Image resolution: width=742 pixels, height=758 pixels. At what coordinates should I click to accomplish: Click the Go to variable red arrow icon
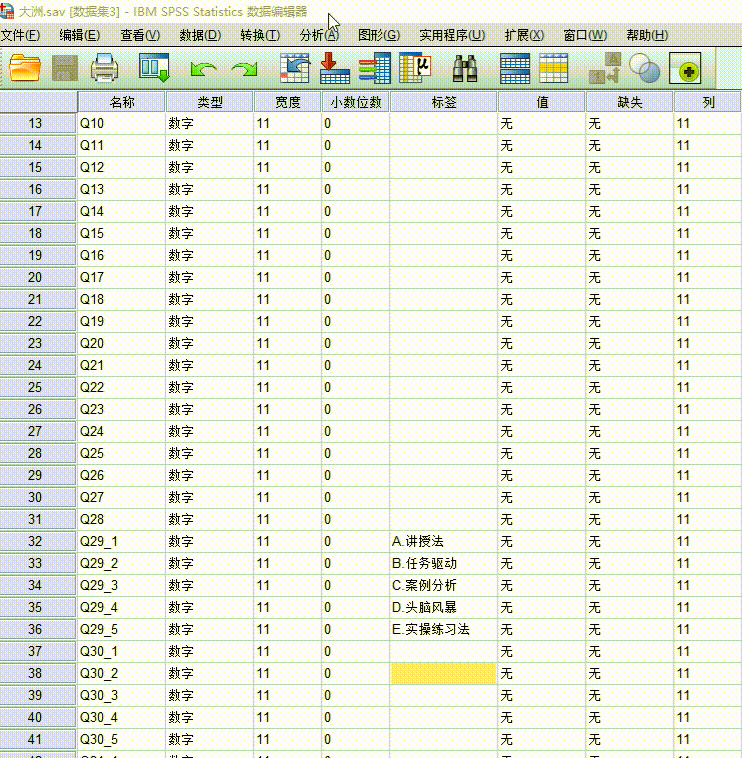click(335, 68)
